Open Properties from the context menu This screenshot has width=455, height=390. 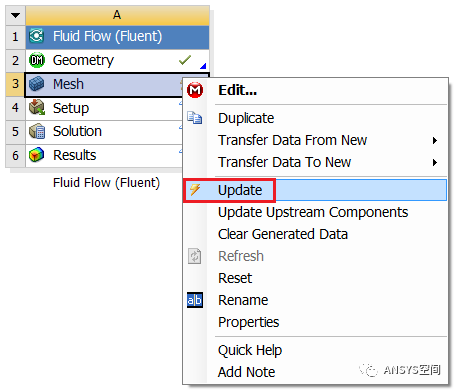tap(249, 322)
